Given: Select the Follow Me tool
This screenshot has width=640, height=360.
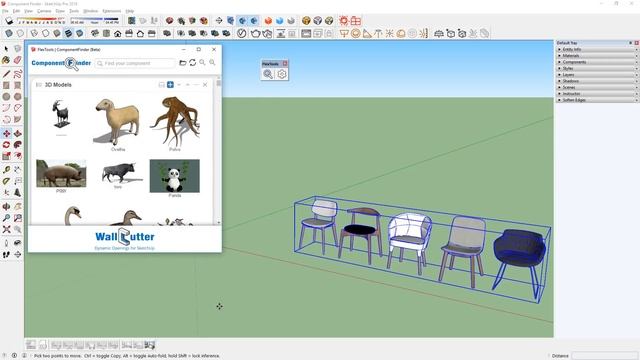Looking at the screenshot, I should [18, 145].
